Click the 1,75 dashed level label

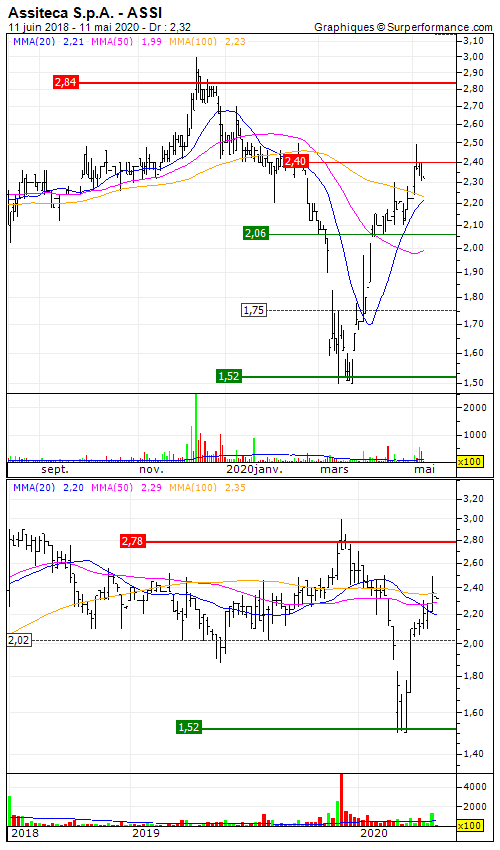point(254,310)
